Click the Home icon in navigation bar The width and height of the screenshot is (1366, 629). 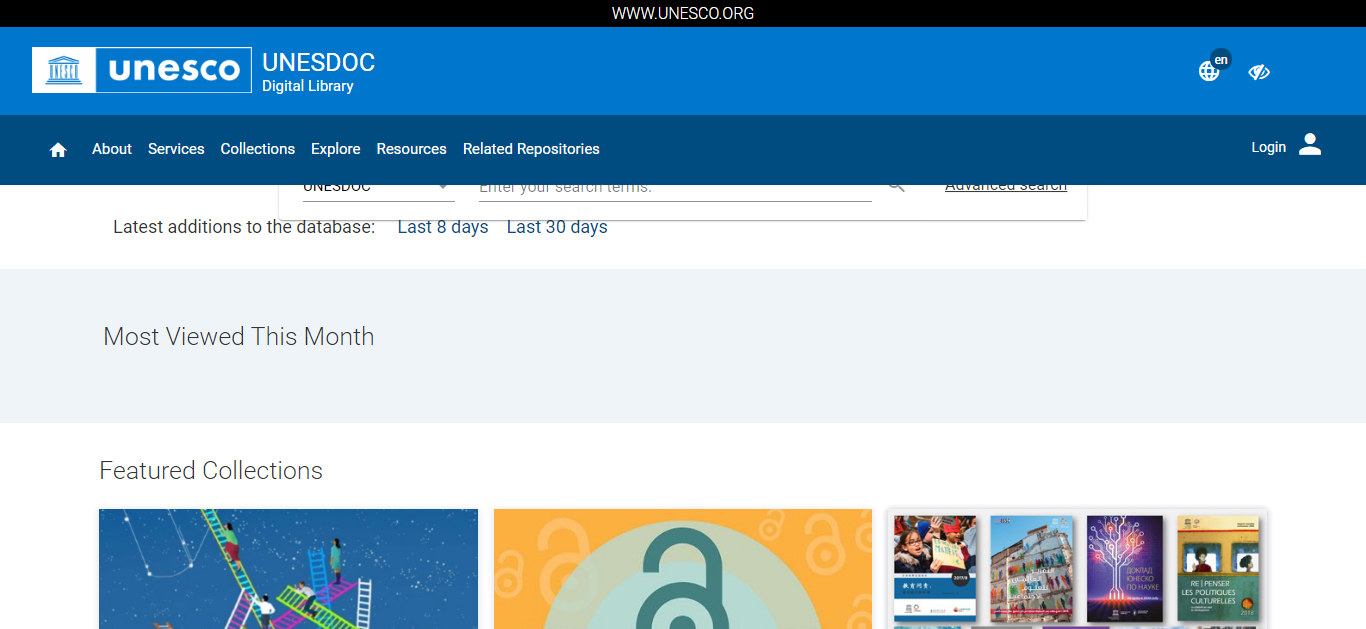click(58, 149)
